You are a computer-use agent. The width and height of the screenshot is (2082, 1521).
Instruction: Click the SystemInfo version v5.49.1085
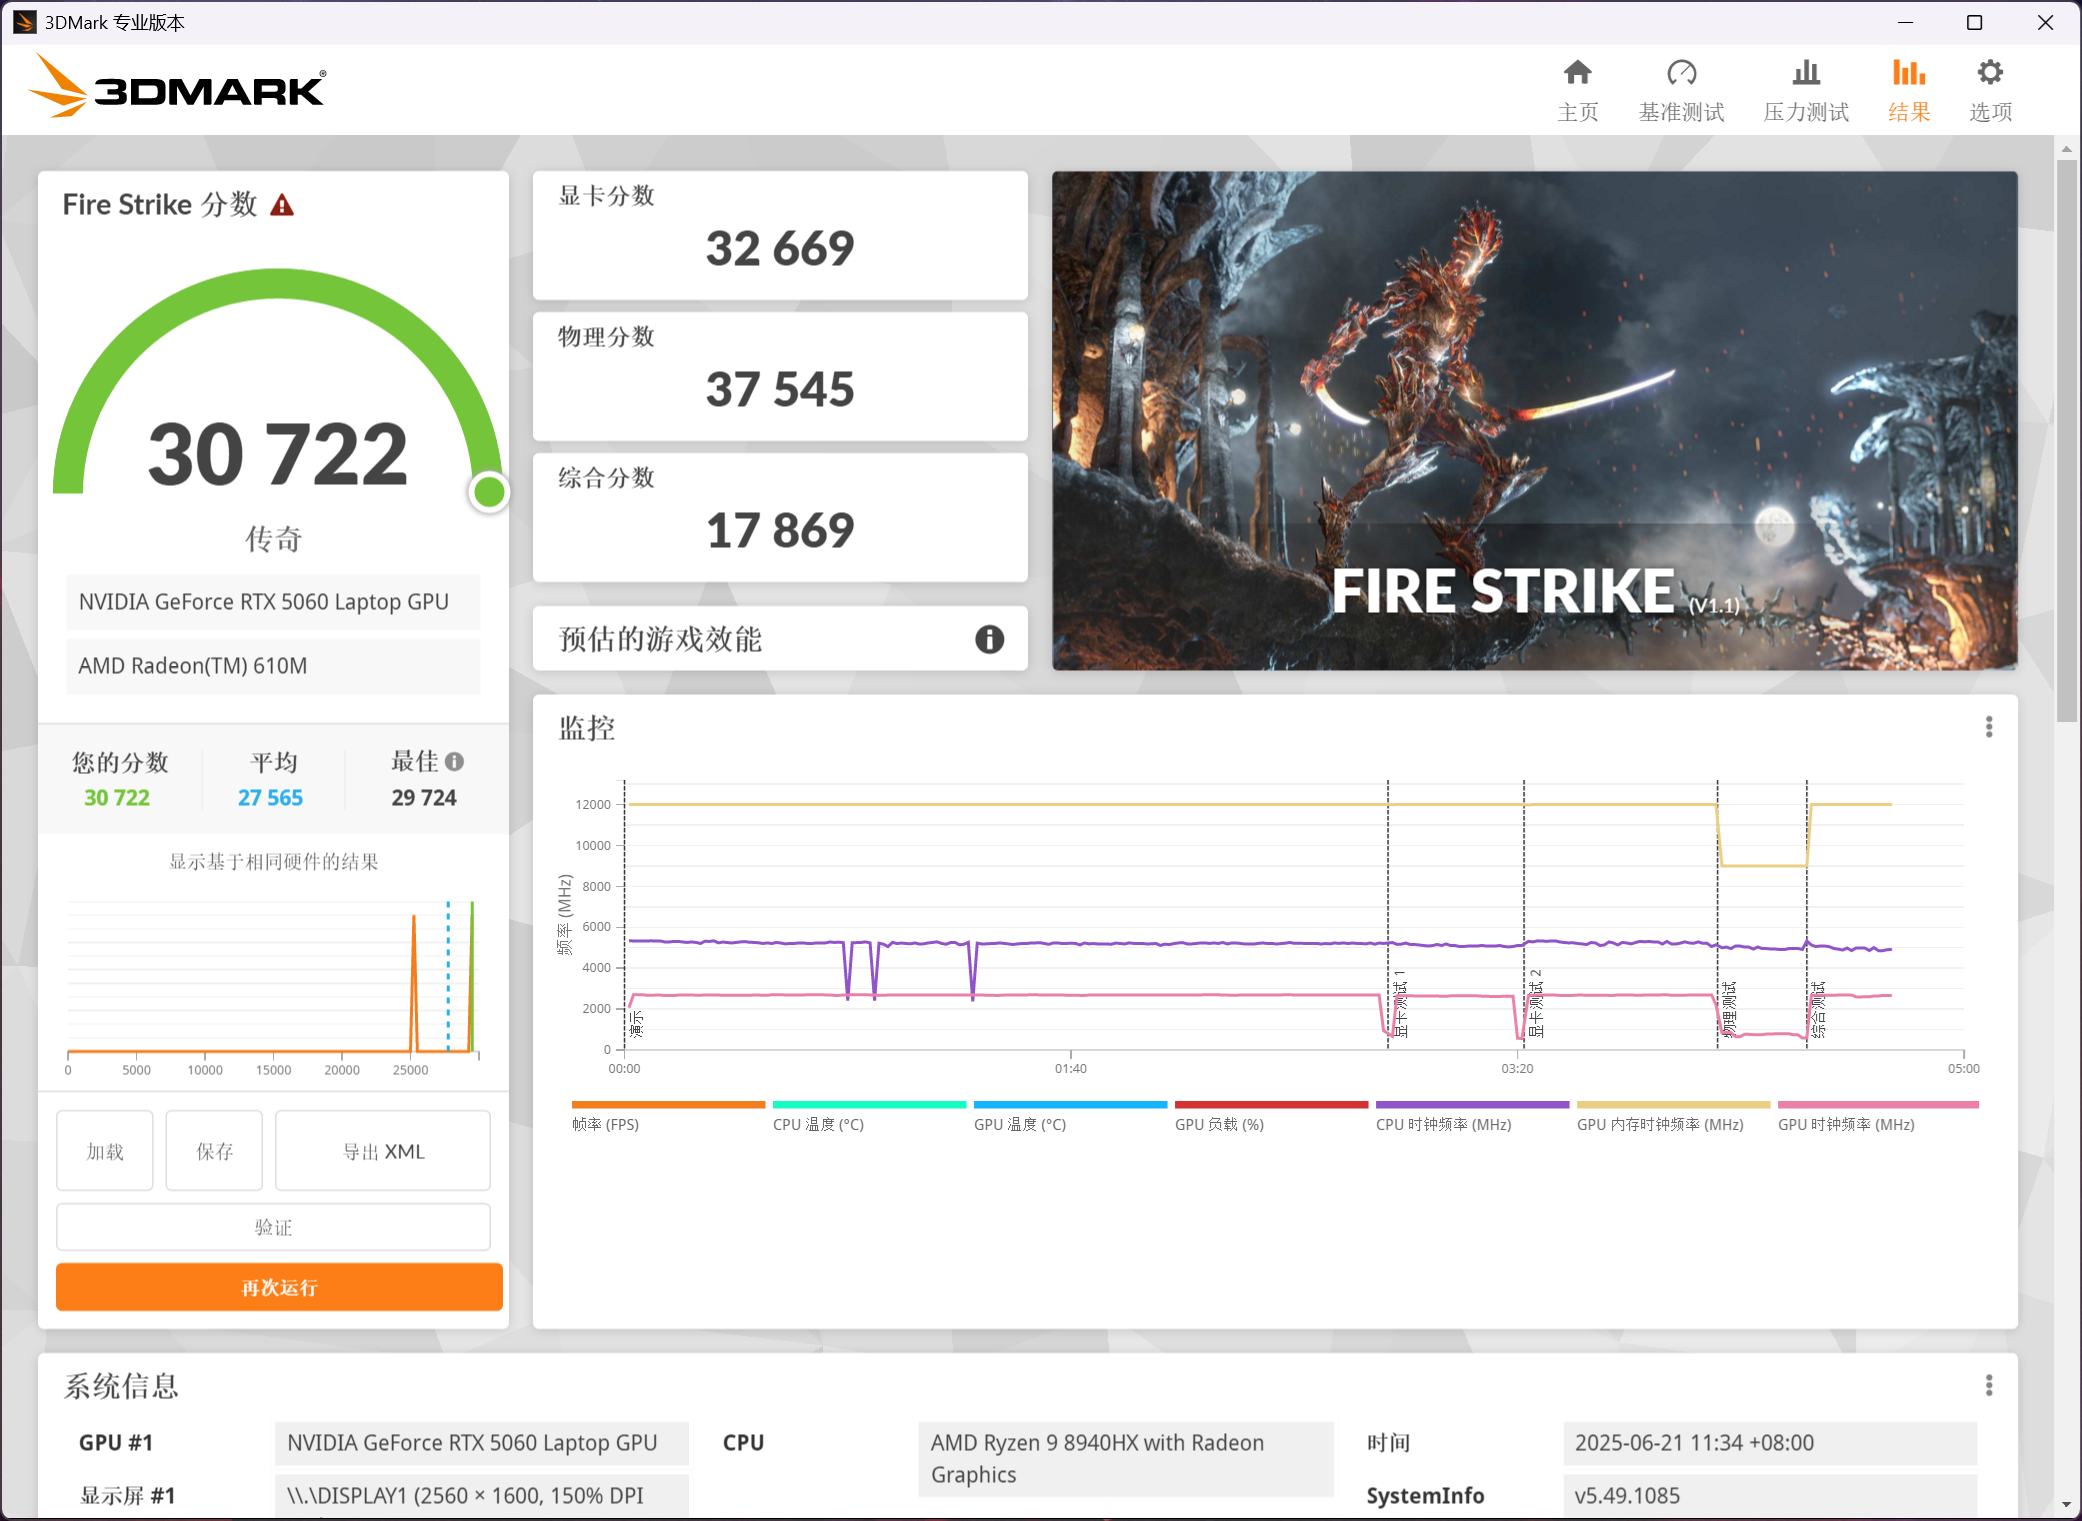pyautogui.click(x=1770, y=1496)
